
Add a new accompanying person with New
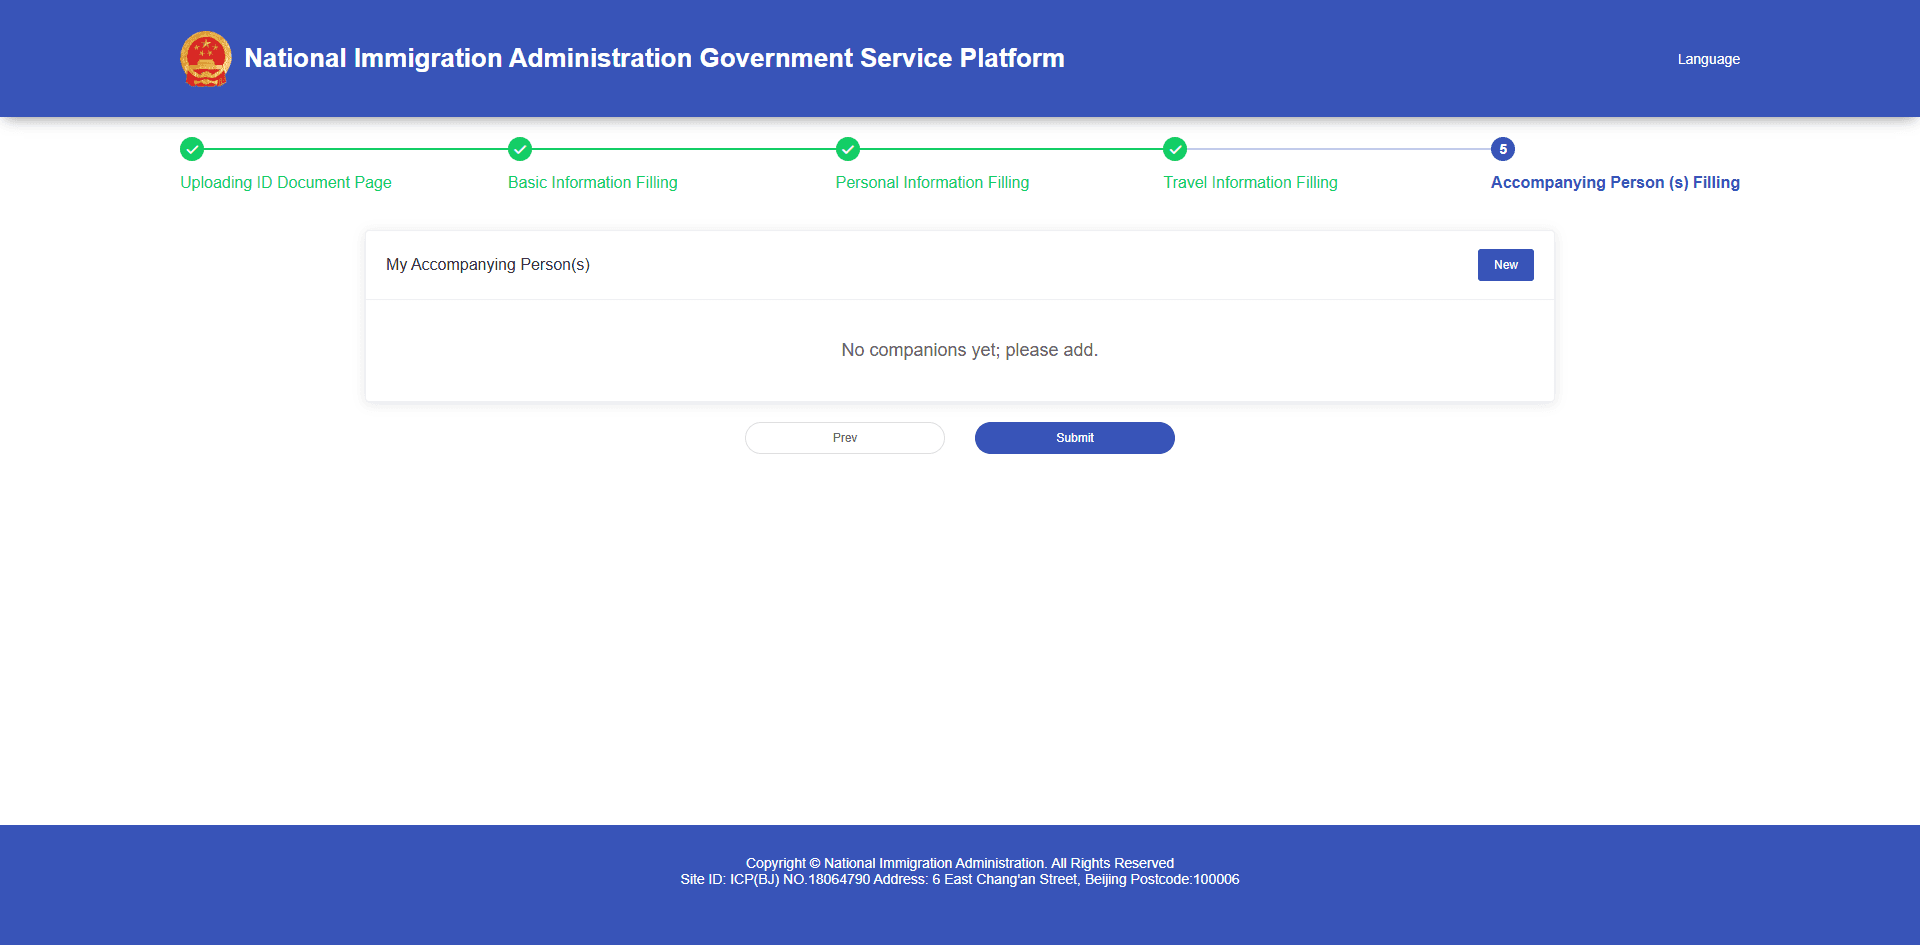pyautogui.click(x=1505, y=265)
